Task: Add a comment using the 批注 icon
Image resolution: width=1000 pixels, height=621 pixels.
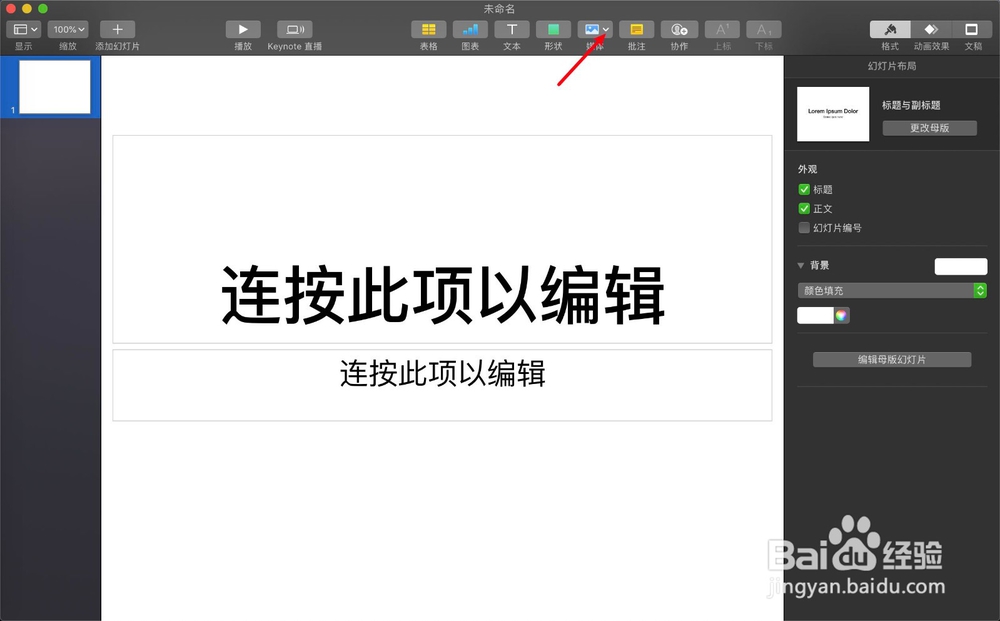Action: [636, 30]
